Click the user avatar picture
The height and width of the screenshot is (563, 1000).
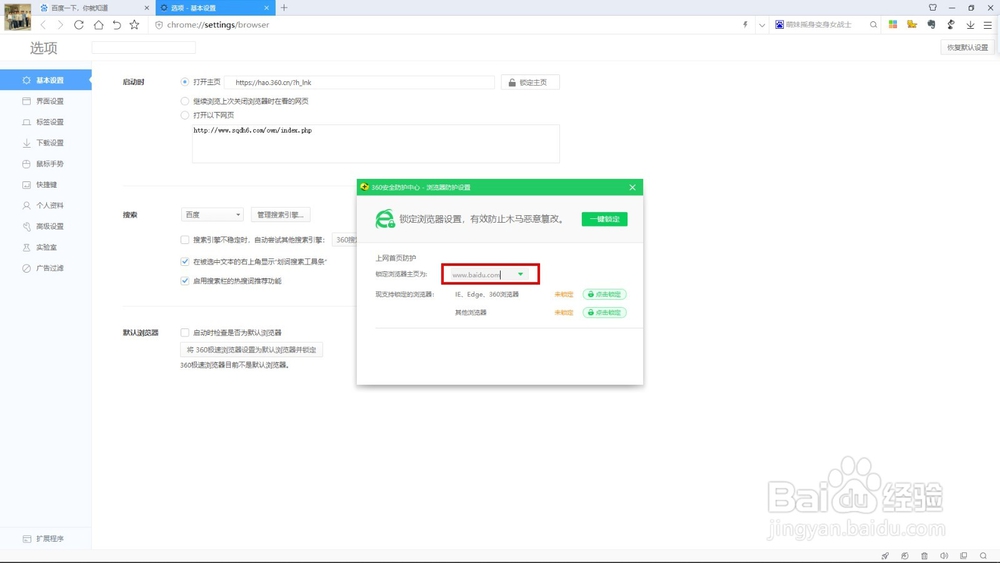[x=17, y=17]
